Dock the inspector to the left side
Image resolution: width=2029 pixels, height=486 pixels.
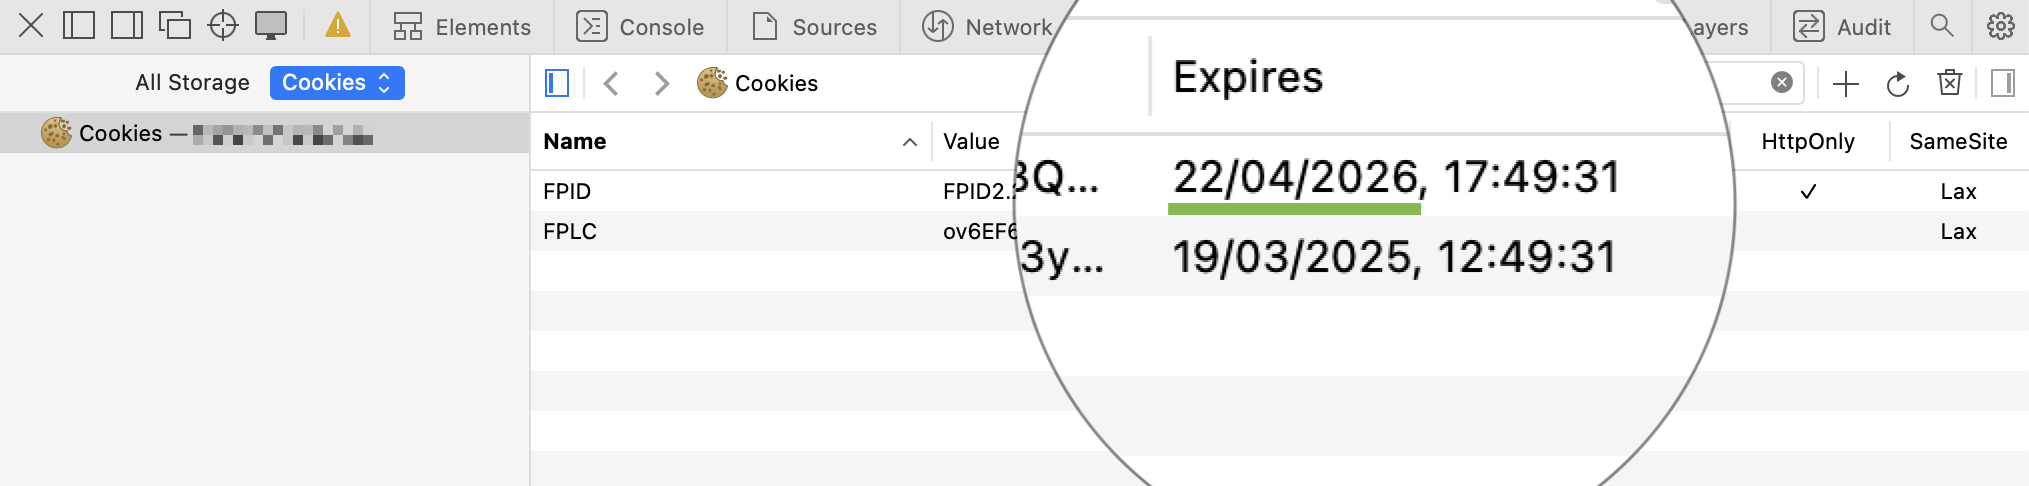point(79,26)
